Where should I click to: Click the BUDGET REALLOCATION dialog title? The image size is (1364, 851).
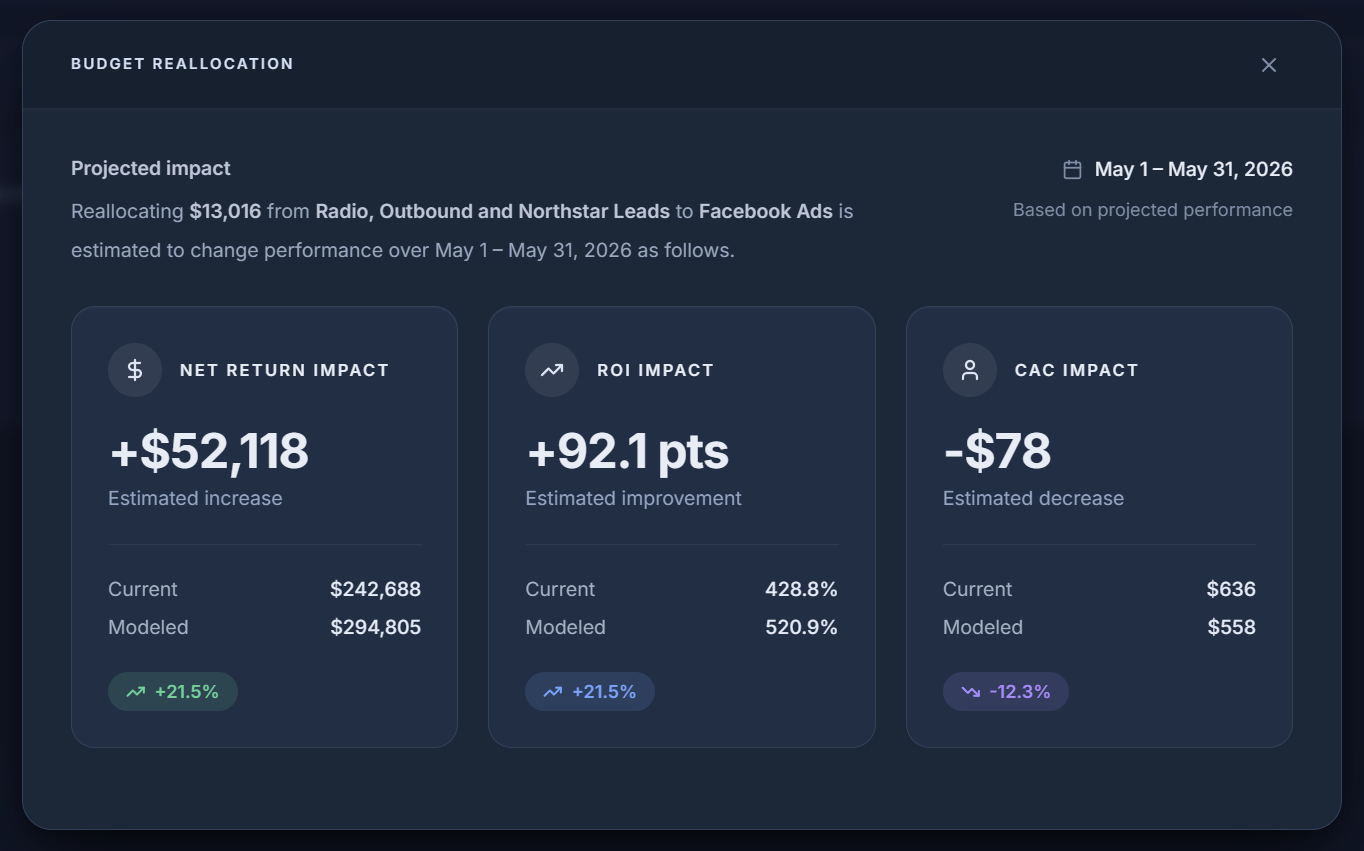pos(182,64)
